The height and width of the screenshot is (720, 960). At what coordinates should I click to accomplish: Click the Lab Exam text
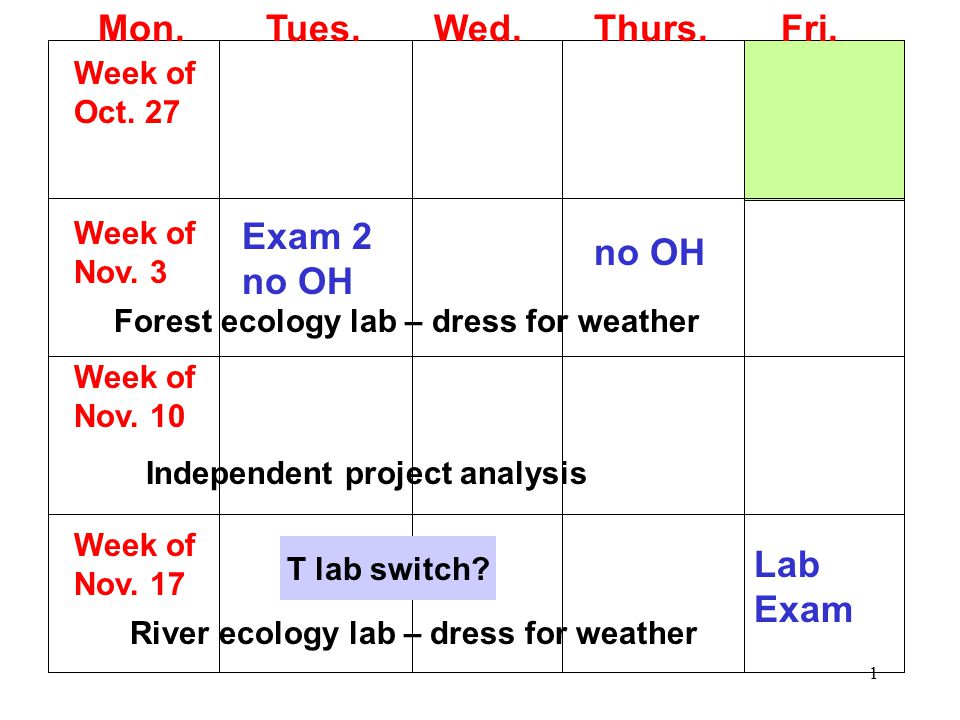click(803, 587)
